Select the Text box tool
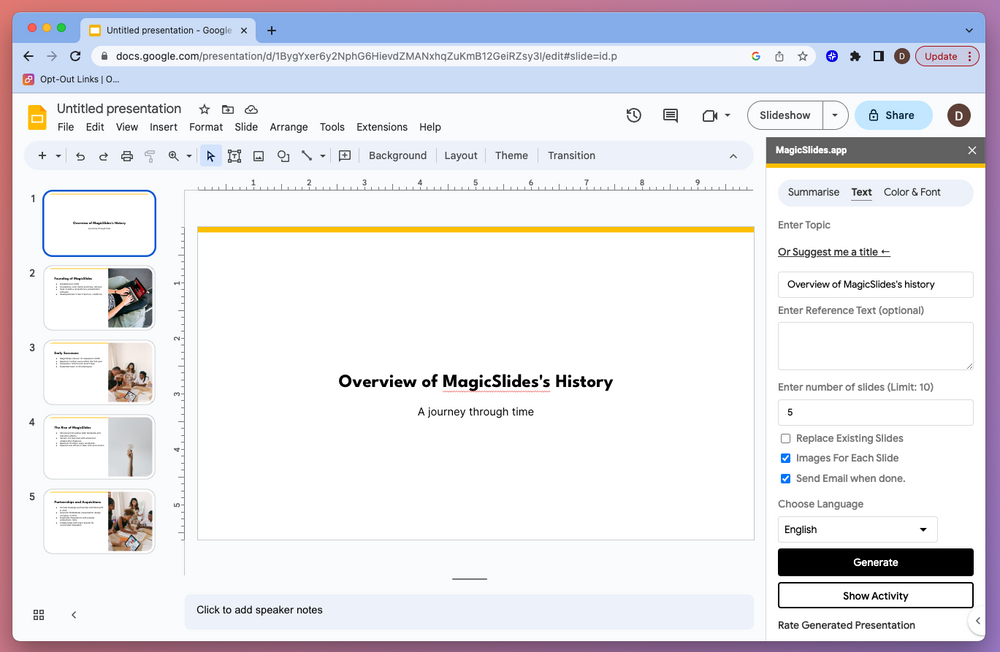 pos(235,156)
